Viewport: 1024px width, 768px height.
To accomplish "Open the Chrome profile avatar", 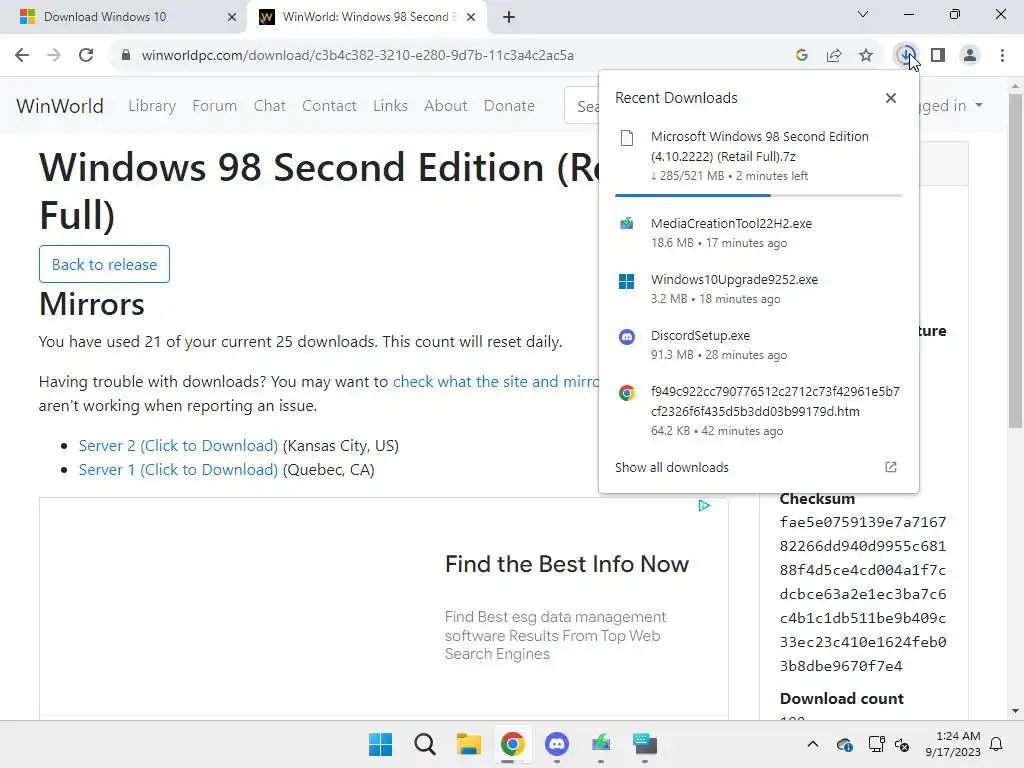I will (970, 55).
